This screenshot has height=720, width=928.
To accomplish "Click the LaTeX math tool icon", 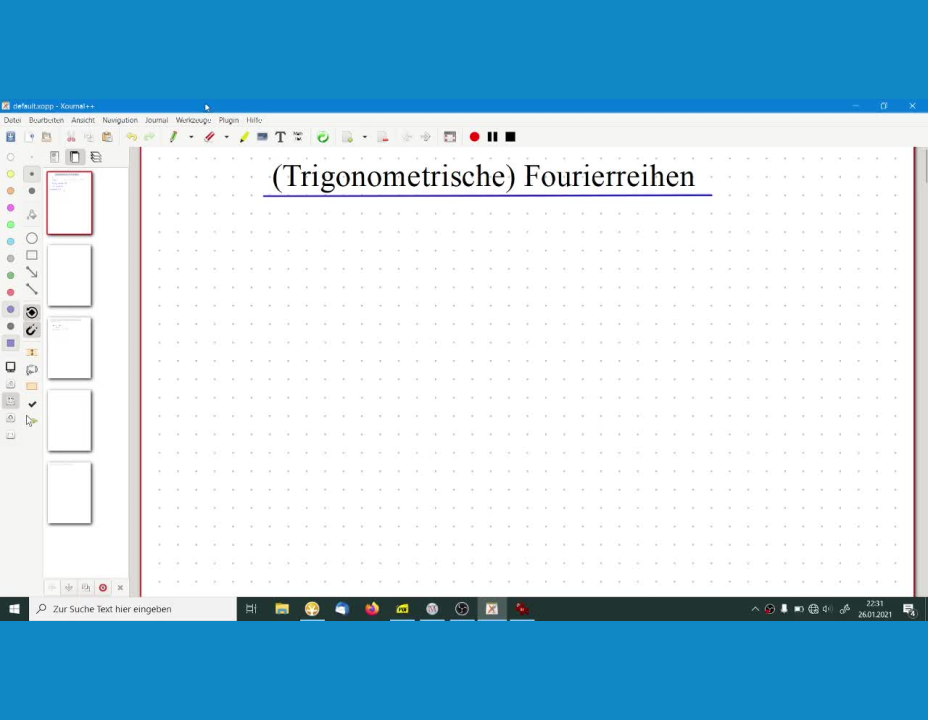I will (x=298, y=137).
